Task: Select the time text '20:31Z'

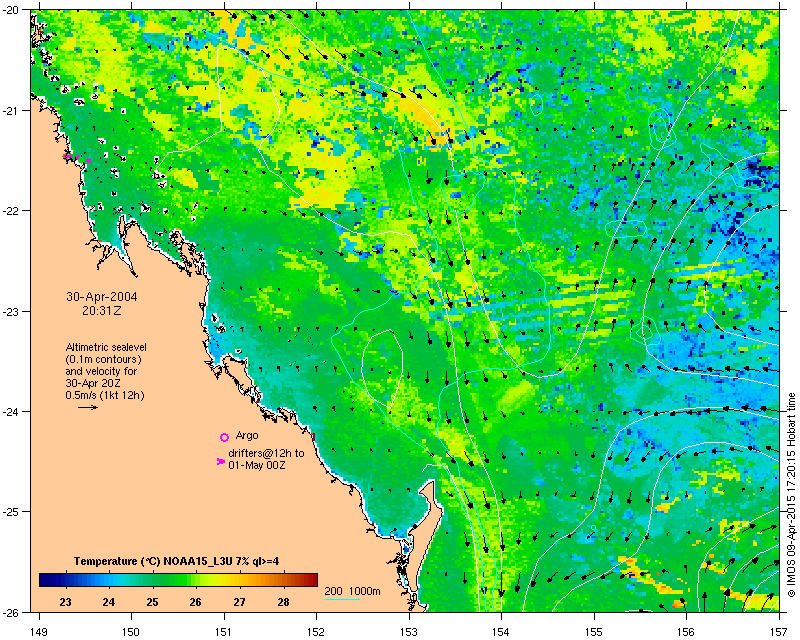Action: tap(102, 310)
